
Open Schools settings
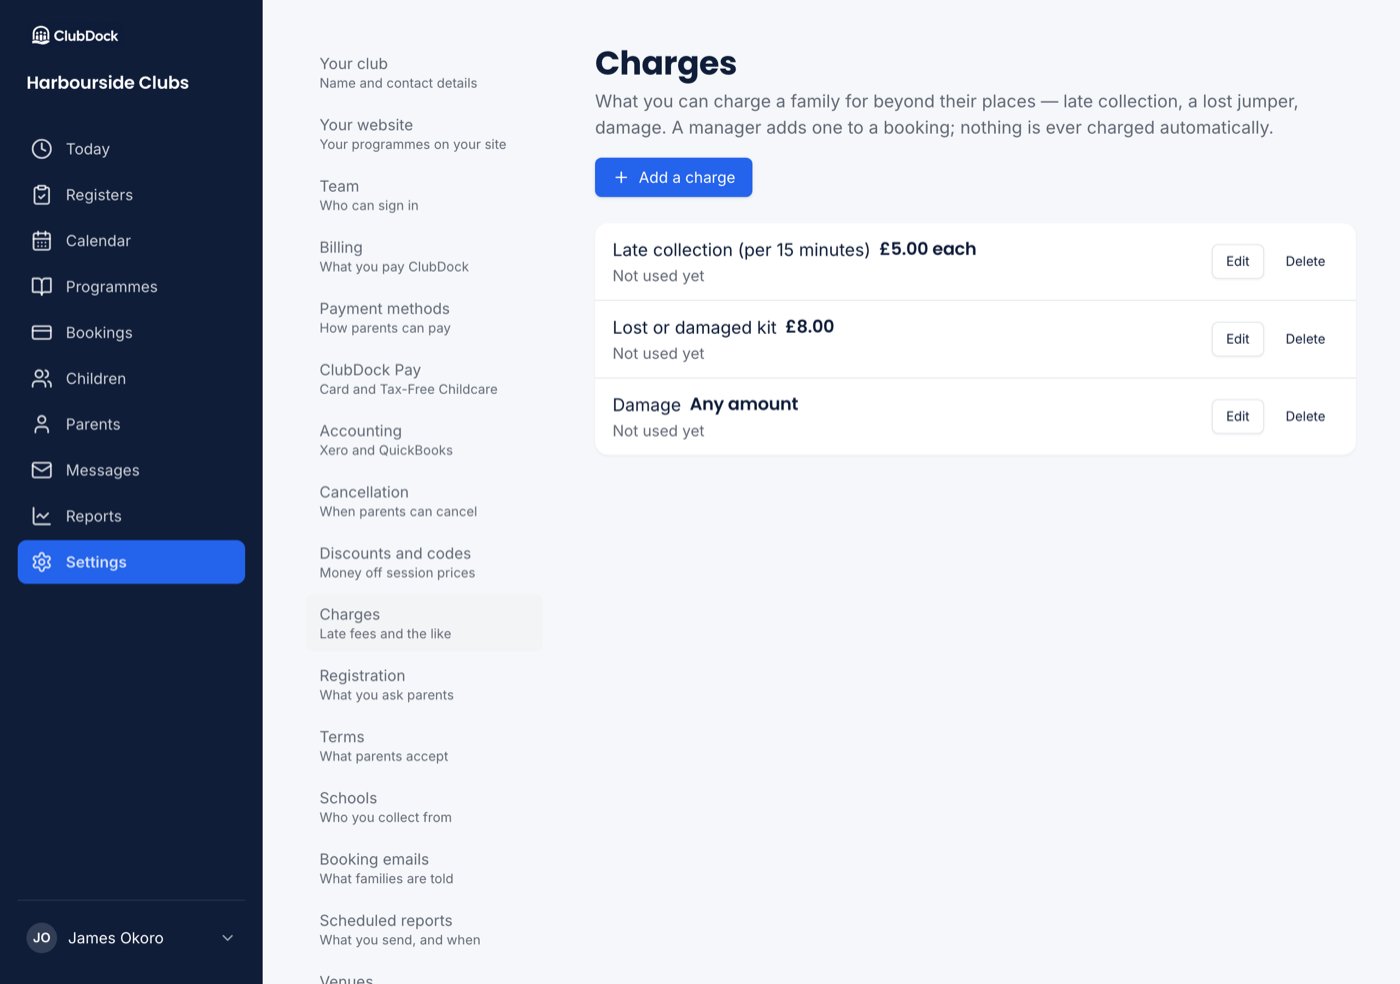coord(424,807)
